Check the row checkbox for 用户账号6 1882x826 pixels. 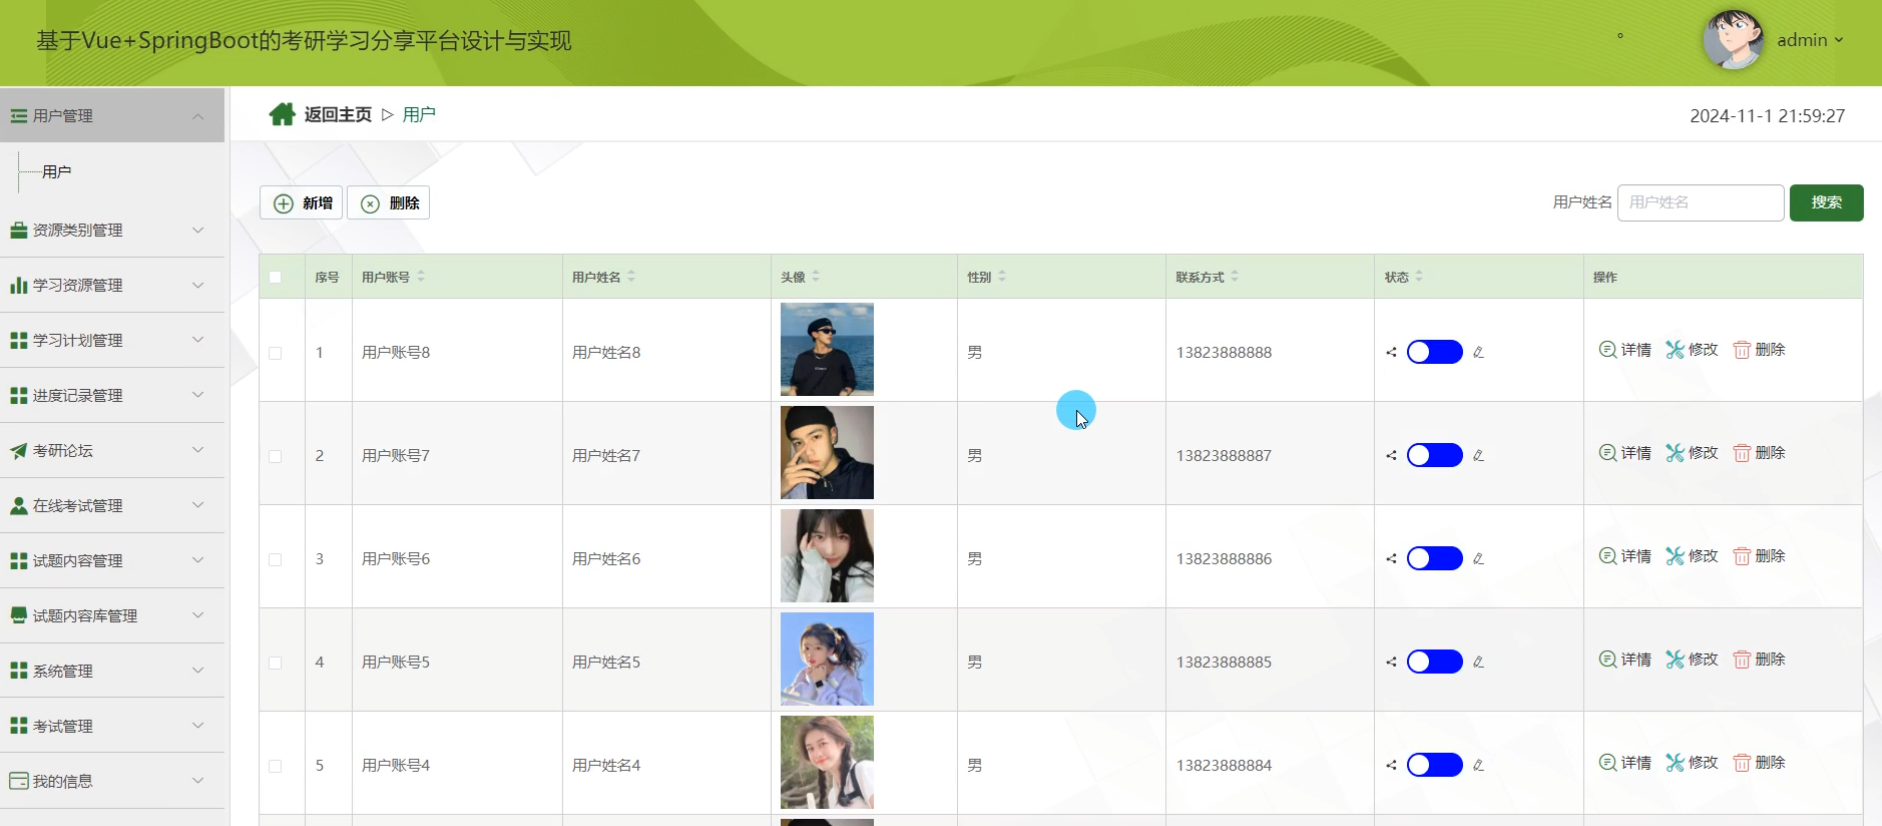[275, 559]
